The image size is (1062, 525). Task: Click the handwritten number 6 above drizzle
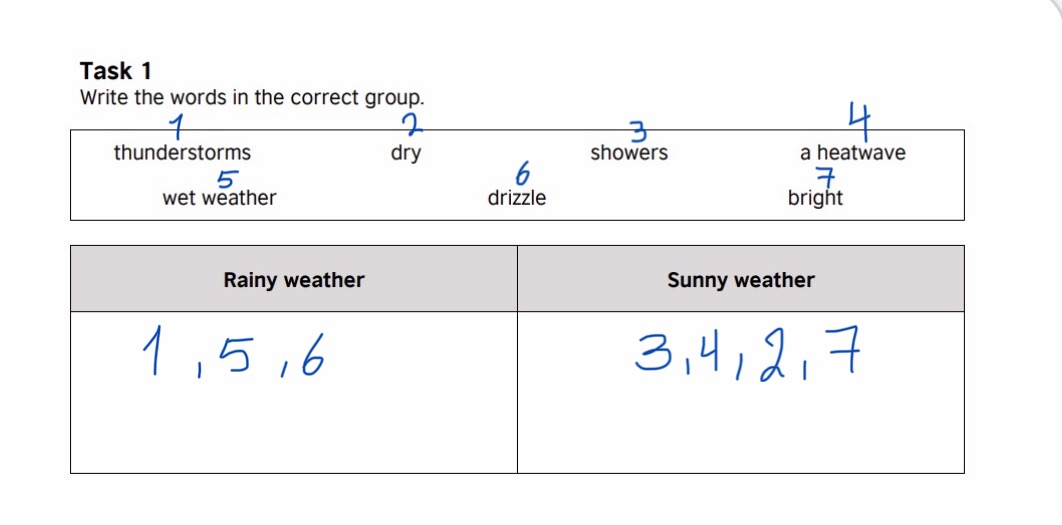(x=521, y=175)
